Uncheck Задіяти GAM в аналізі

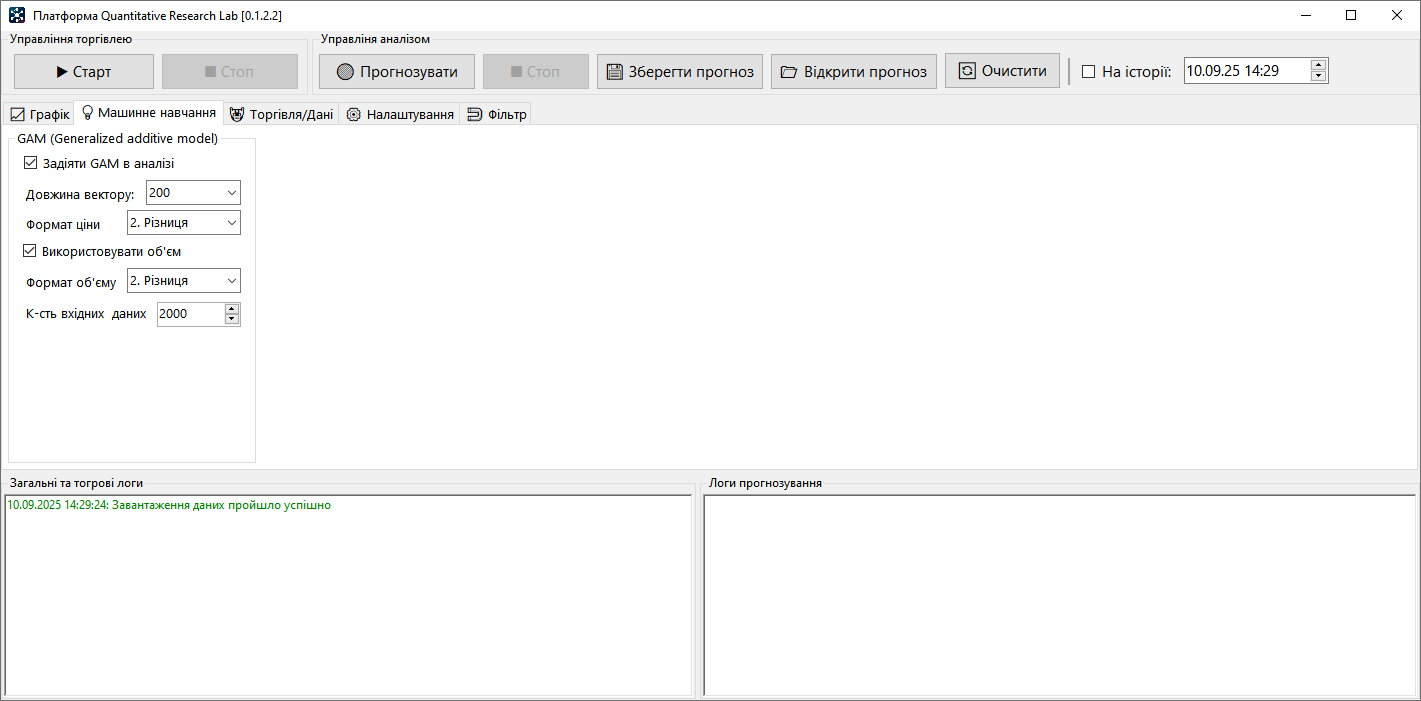[30, 163]
